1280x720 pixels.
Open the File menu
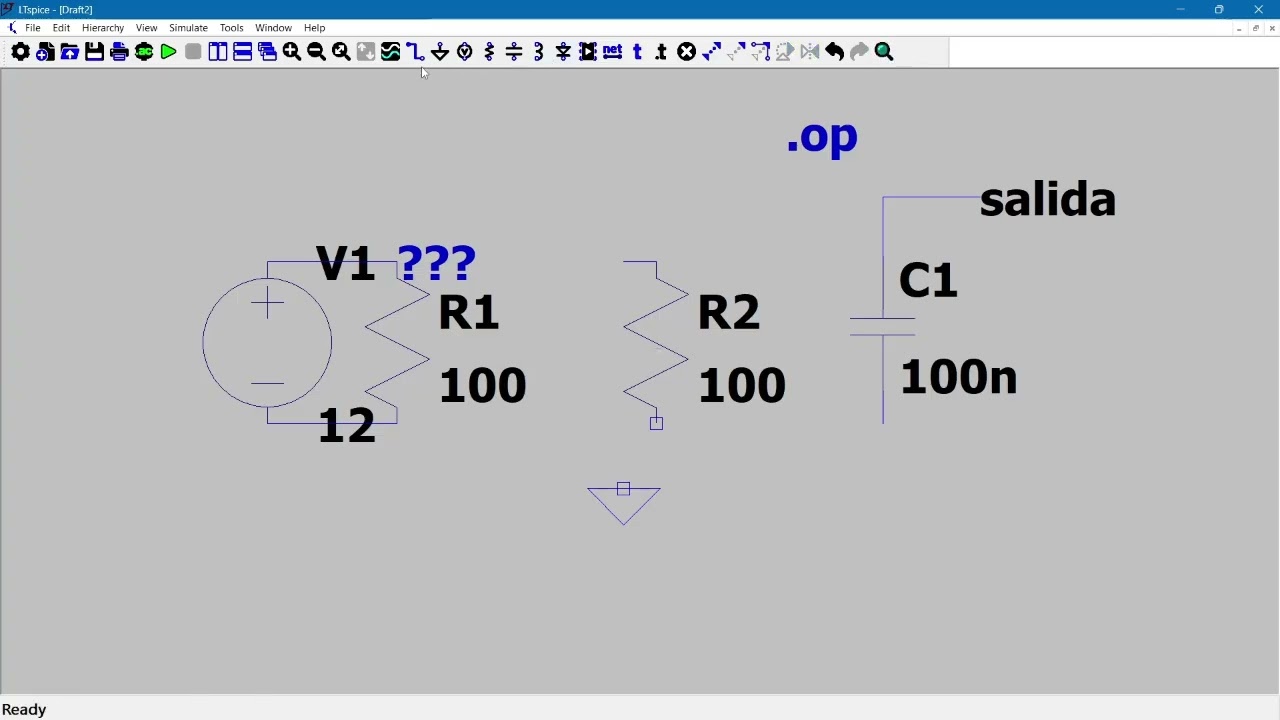(x=33, y=28)
